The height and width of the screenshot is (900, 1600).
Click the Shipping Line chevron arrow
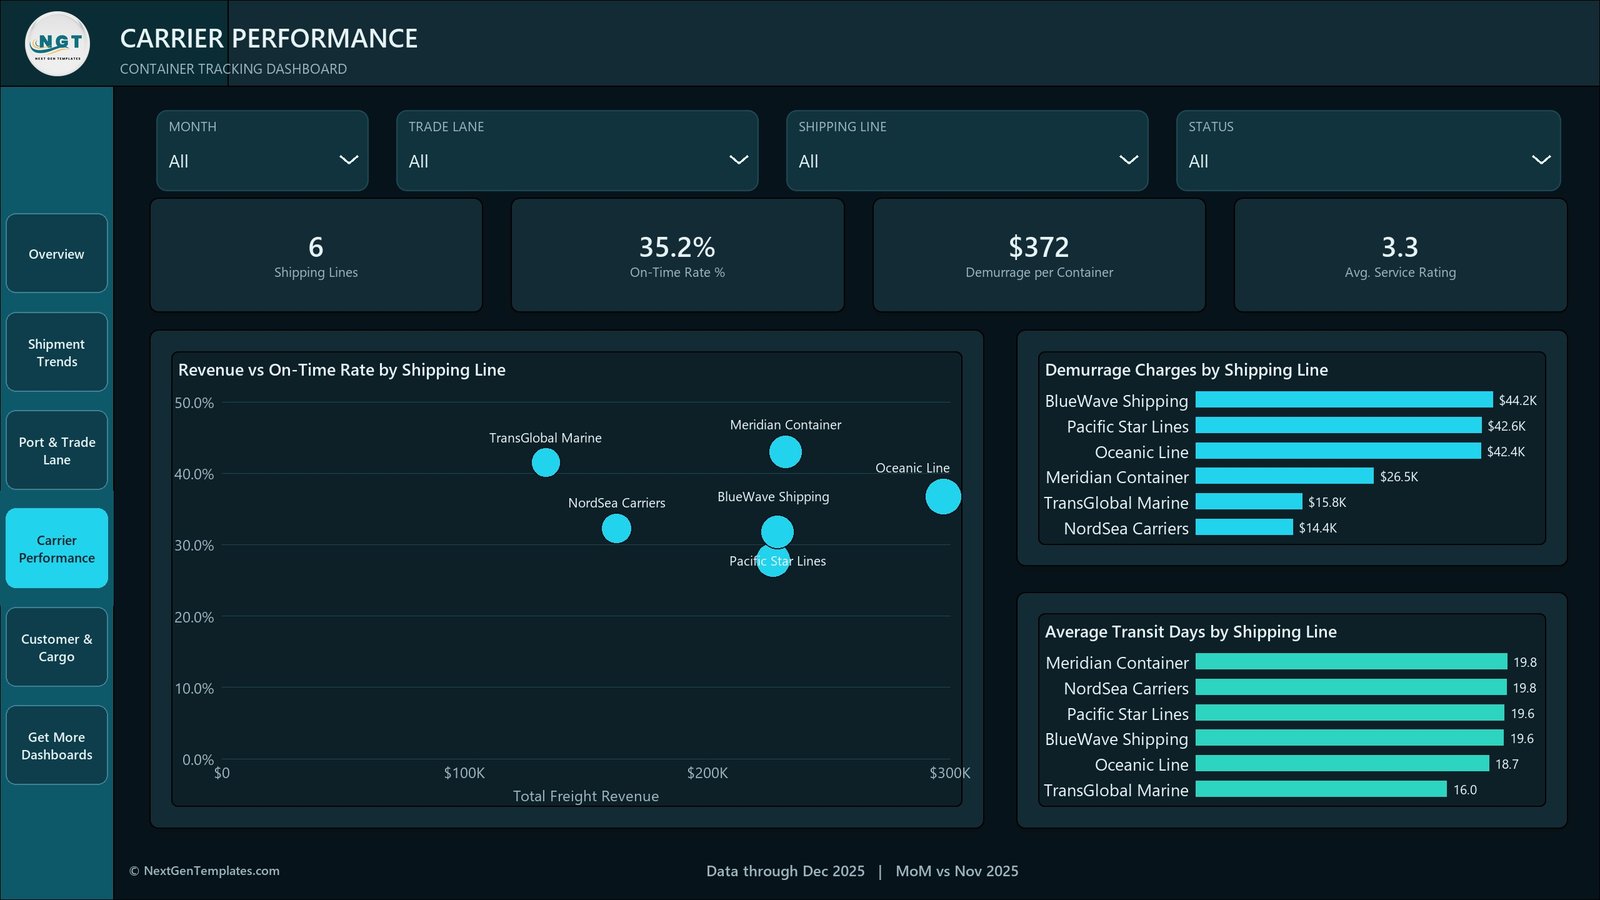pyautogui.click(x=1129, y=160)
